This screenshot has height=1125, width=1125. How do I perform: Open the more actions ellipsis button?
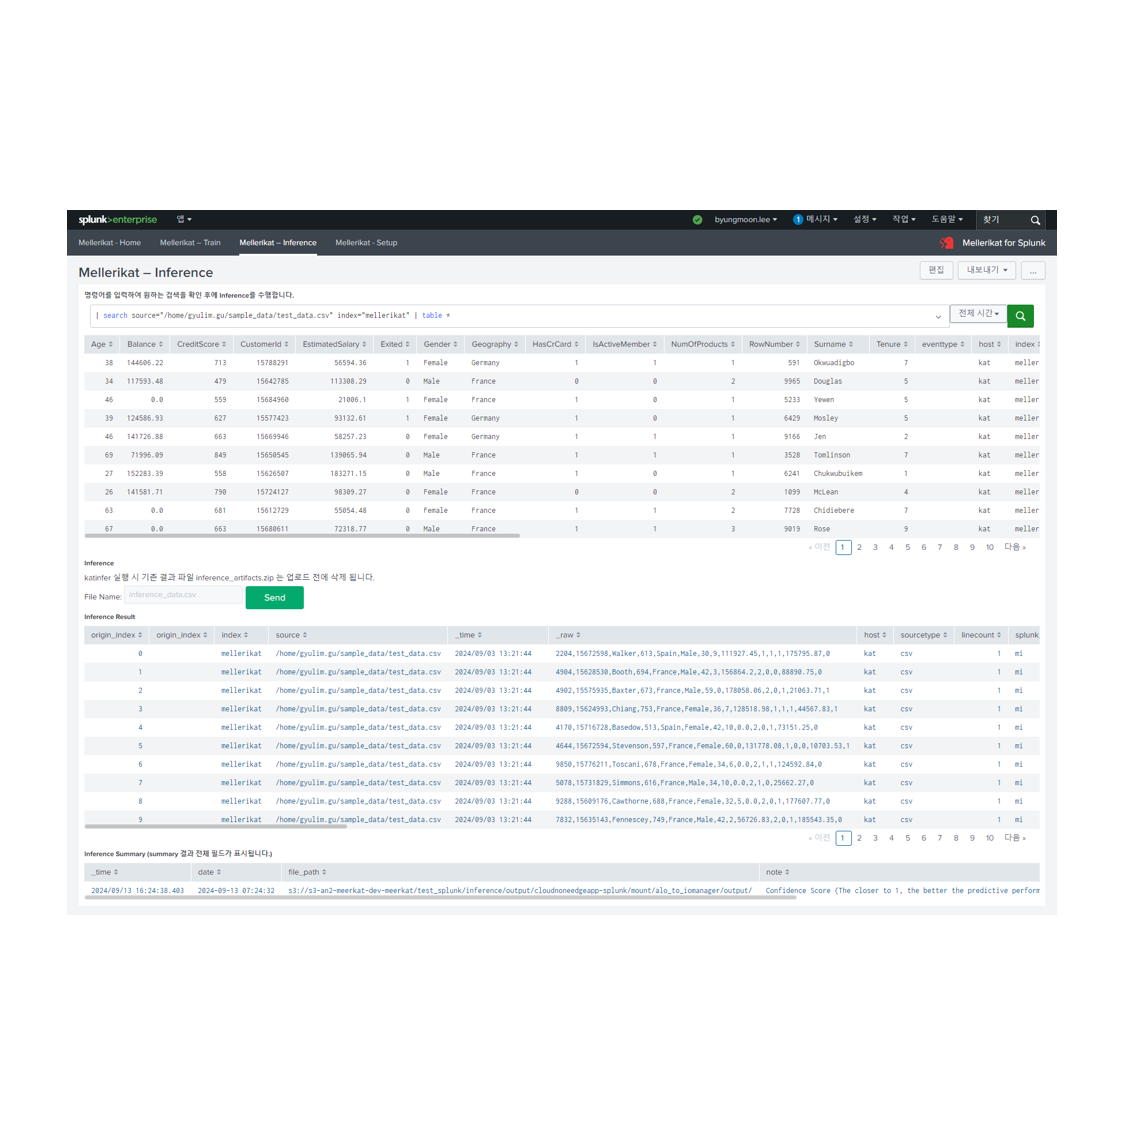[1033, 271]
